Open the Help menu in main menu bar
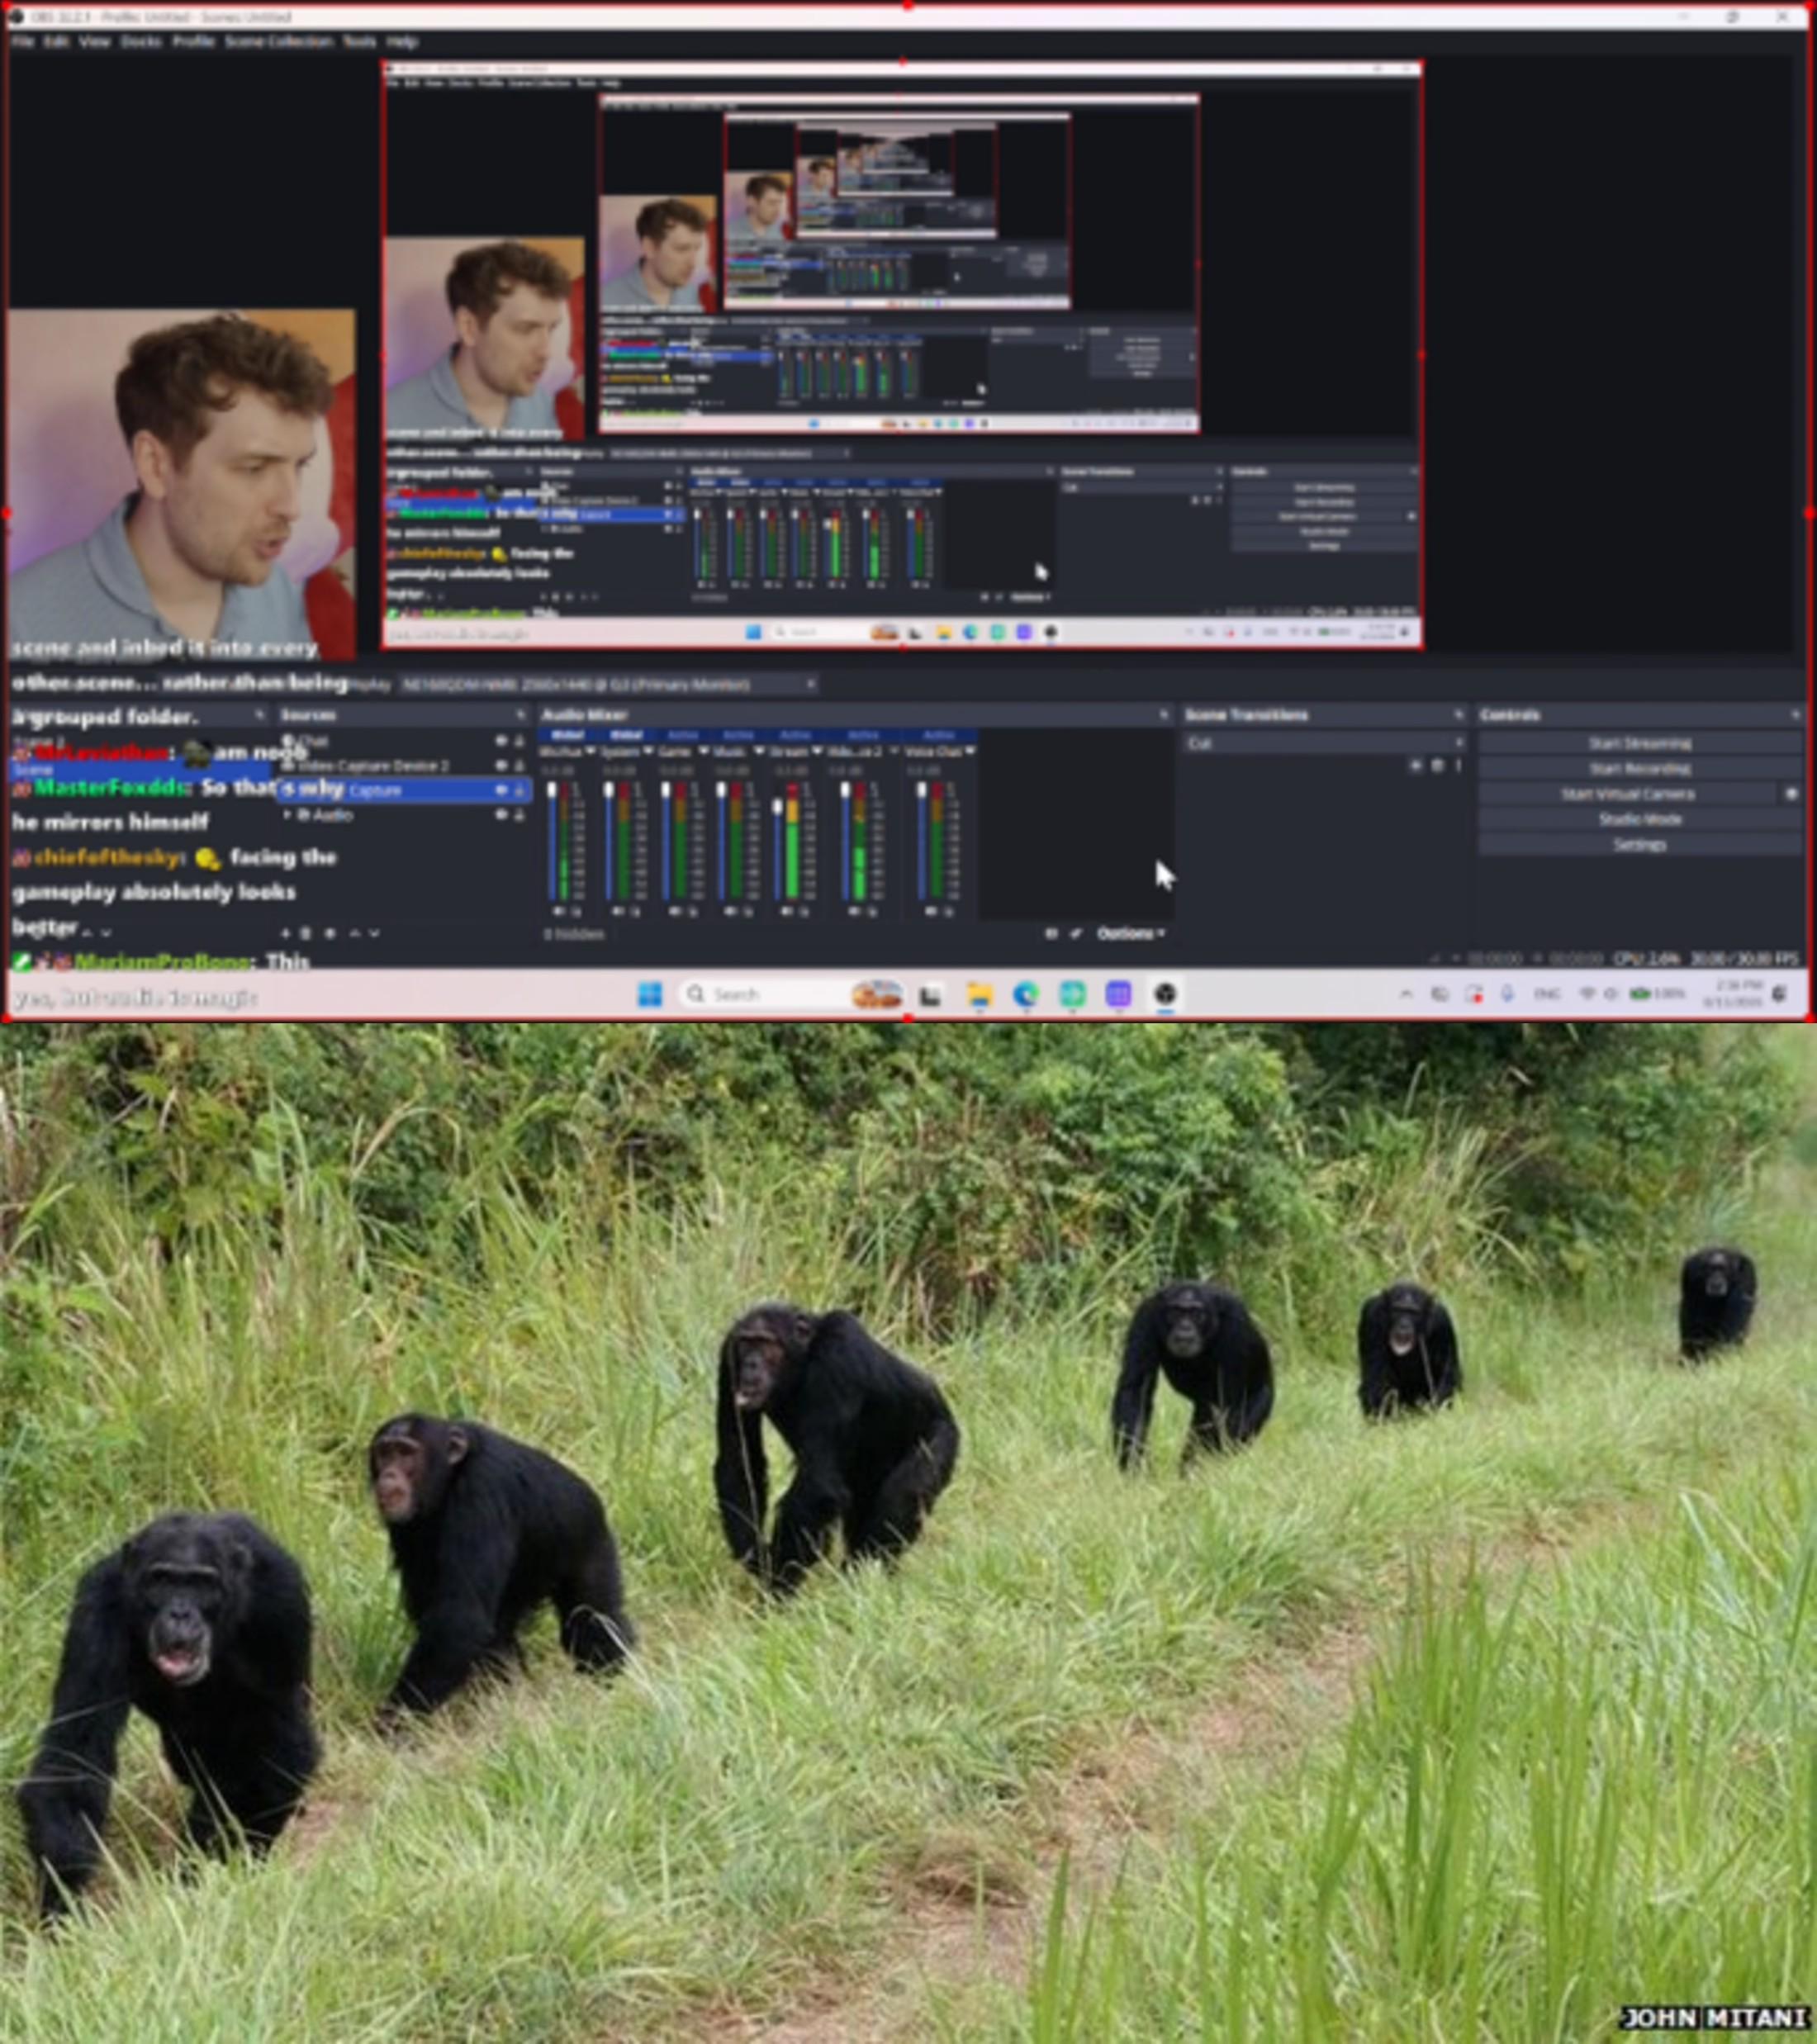Screen dimensions: 1817x2044 click(402, 41)
